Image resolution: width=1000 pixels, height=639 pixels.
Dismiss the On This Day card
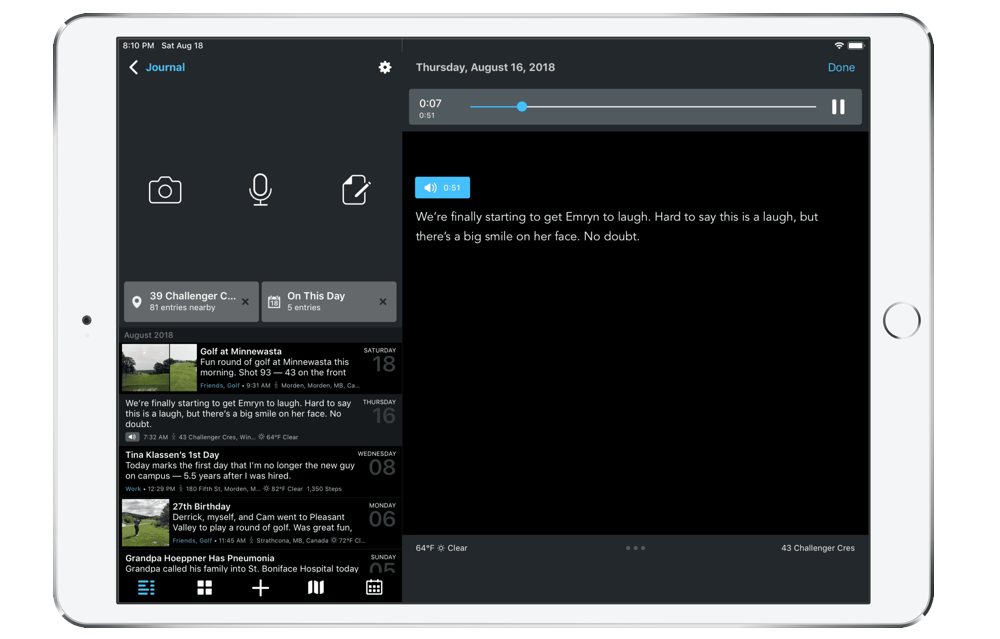[x=383, y=302]
